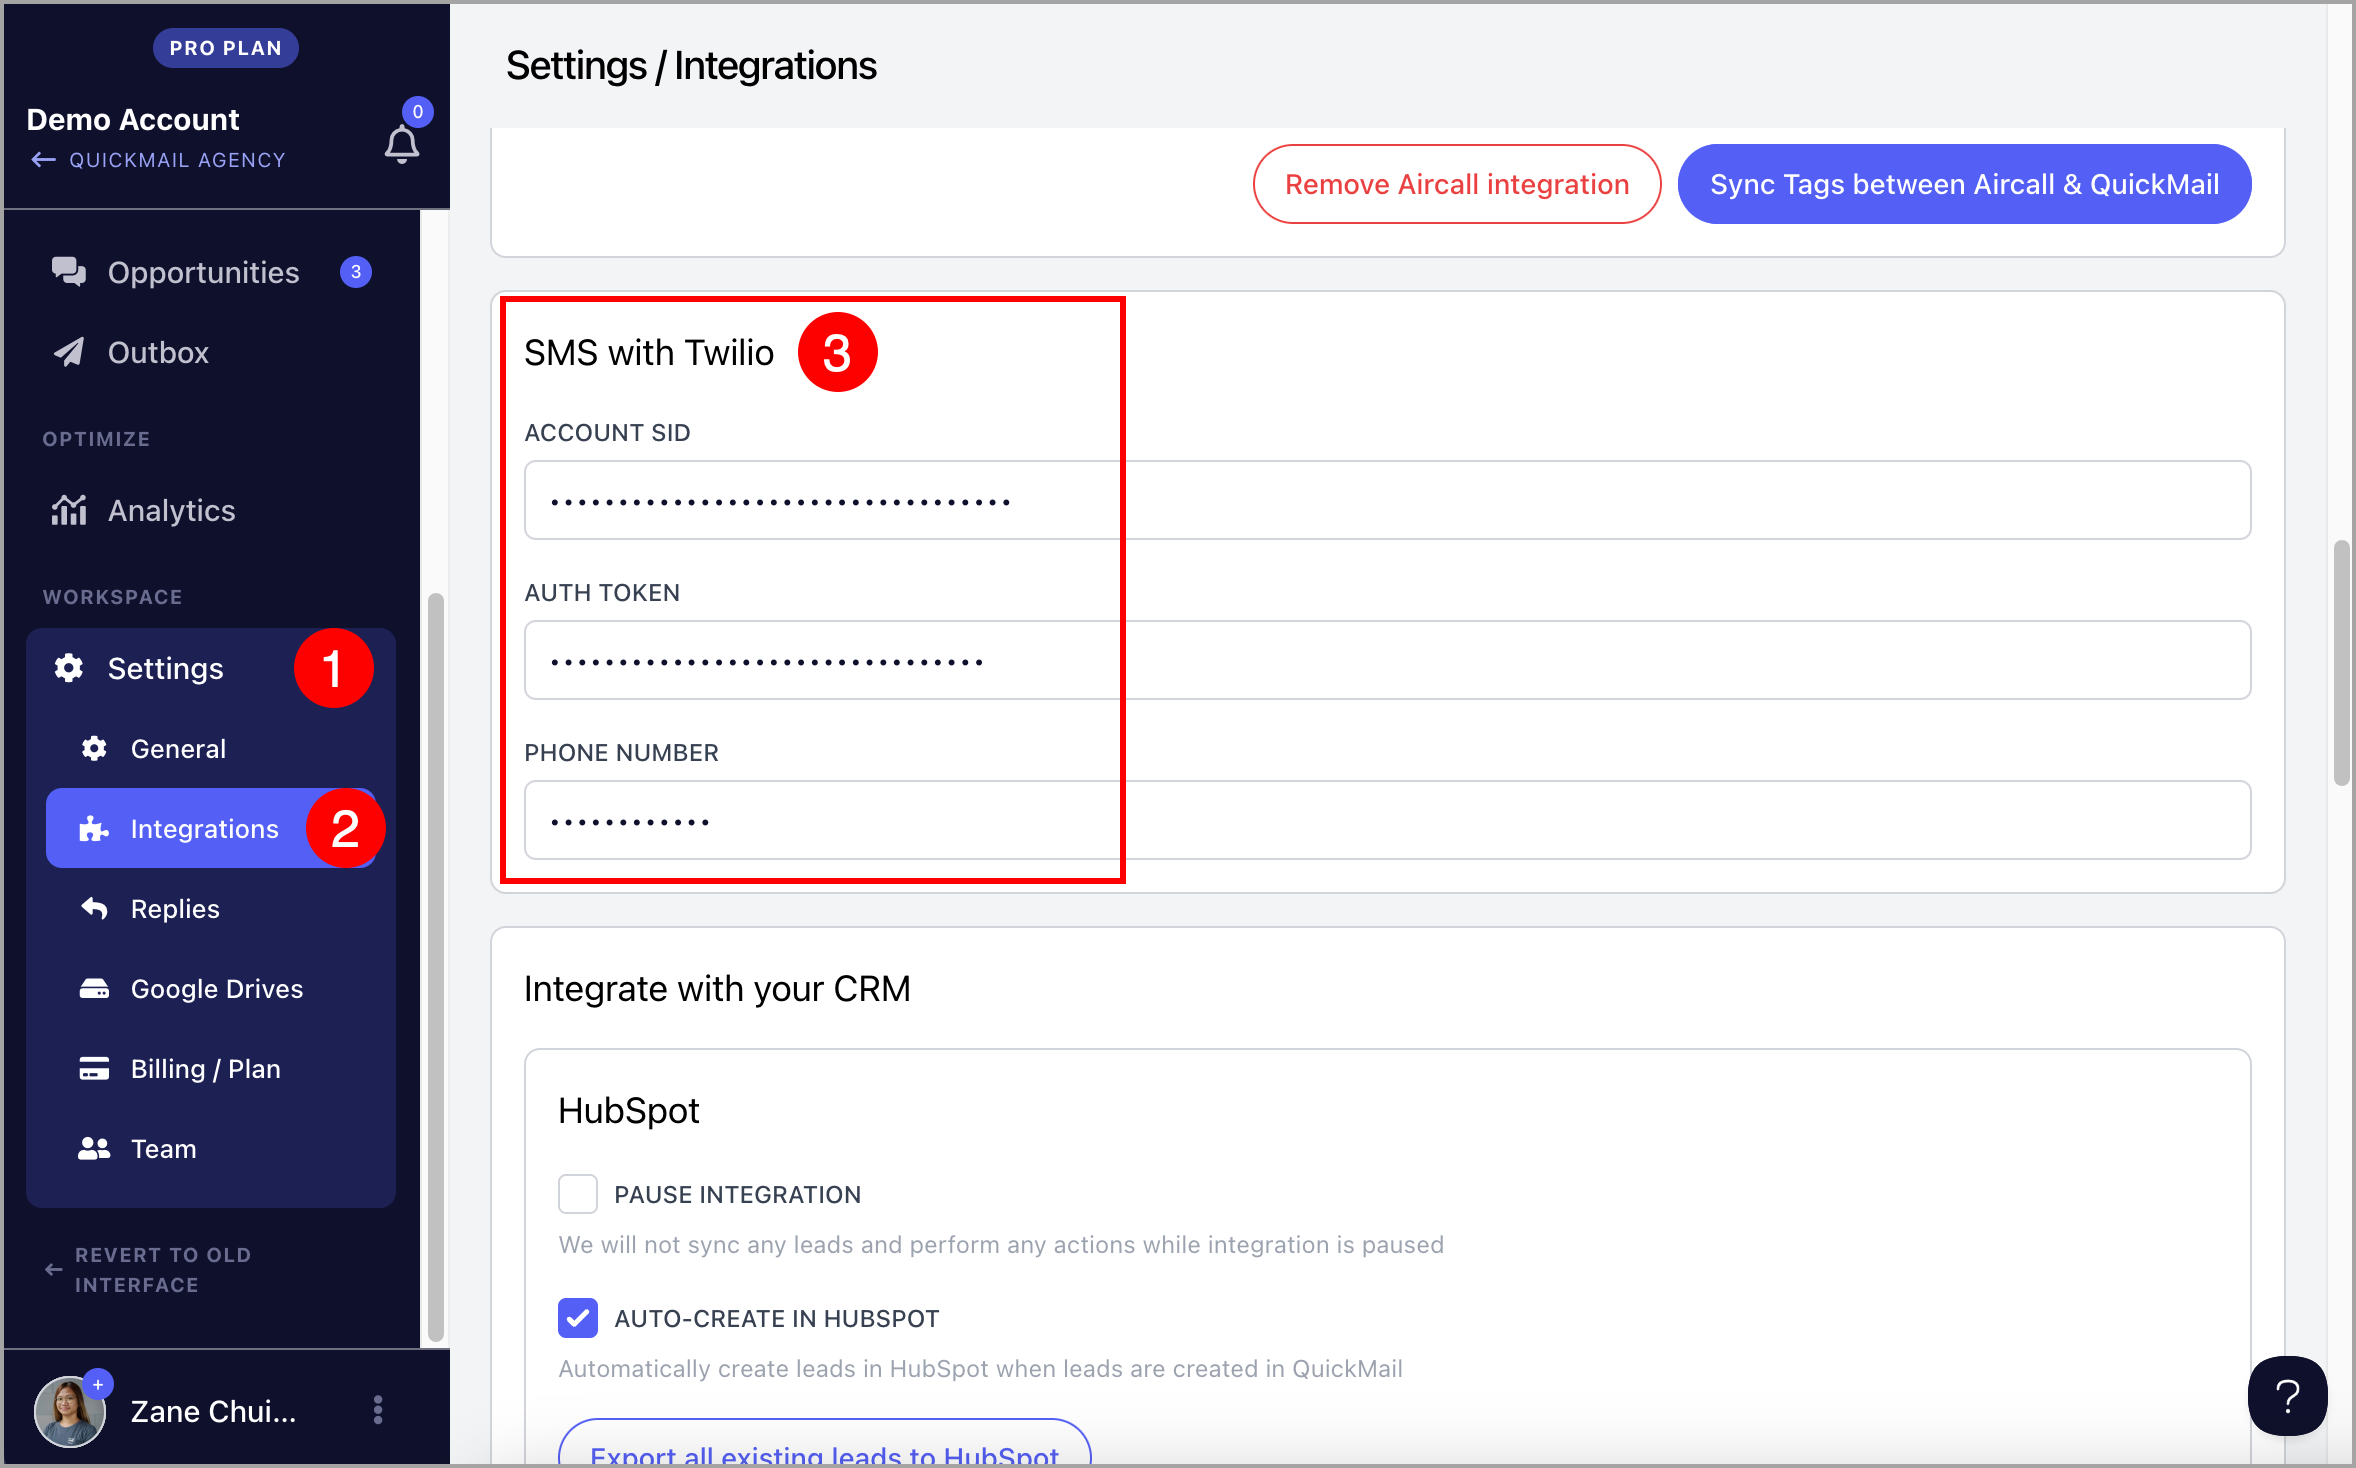Viewport: 2356px width, 1468px height.
Task: Click the Integrate with your CRM heading
Action: click(717, 989)
